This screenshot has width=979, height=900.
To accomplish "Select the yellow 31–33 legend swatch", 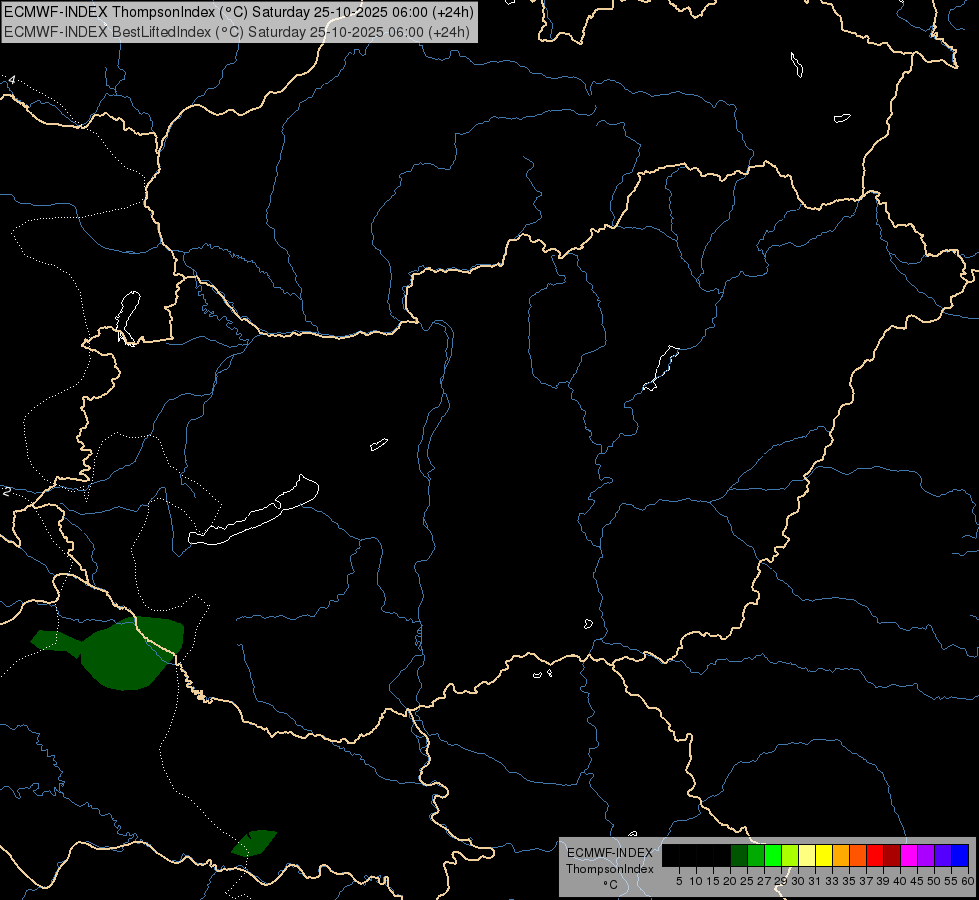I will coord(824,855).
